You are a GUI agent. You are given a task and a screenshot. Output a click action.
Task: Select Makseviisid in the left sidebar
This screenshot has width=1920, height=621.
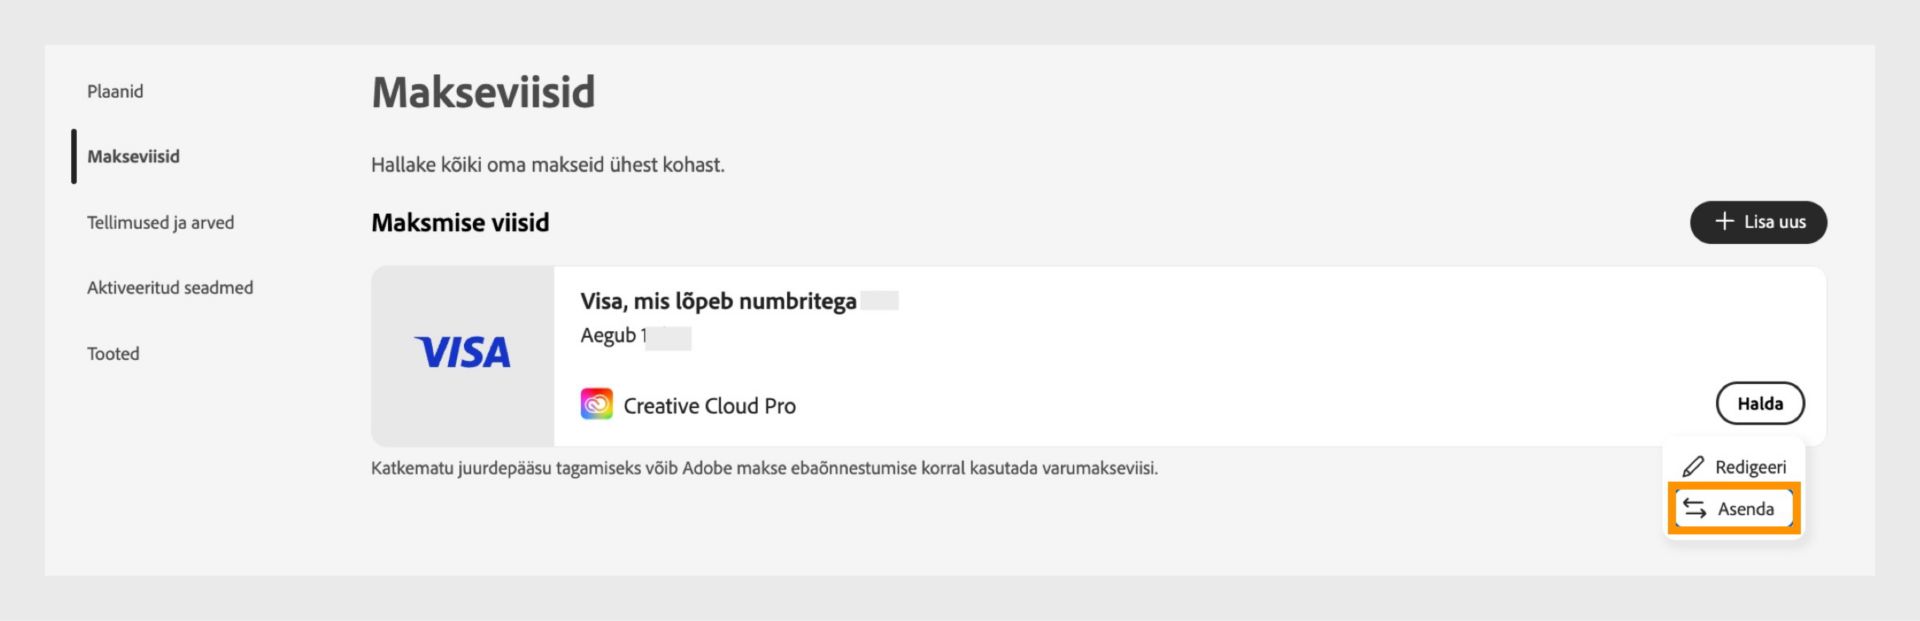133,156
